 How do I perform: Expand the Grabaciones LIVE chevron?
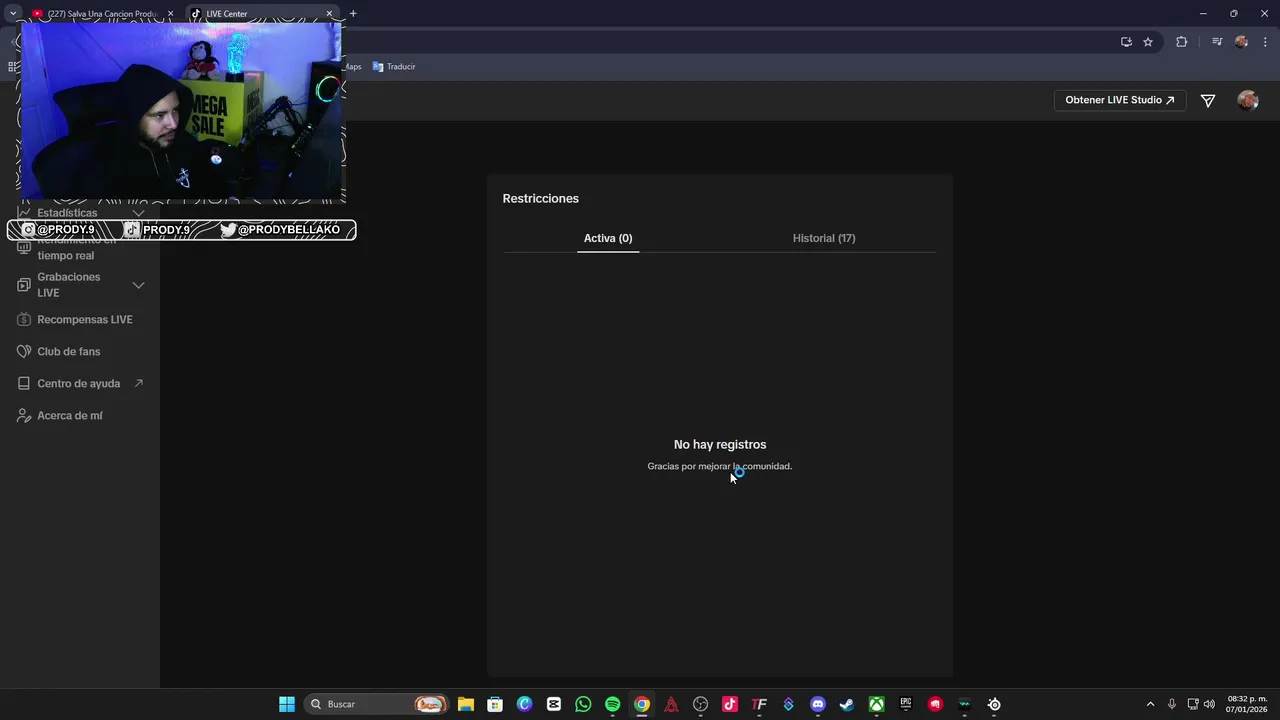point(139,285)
